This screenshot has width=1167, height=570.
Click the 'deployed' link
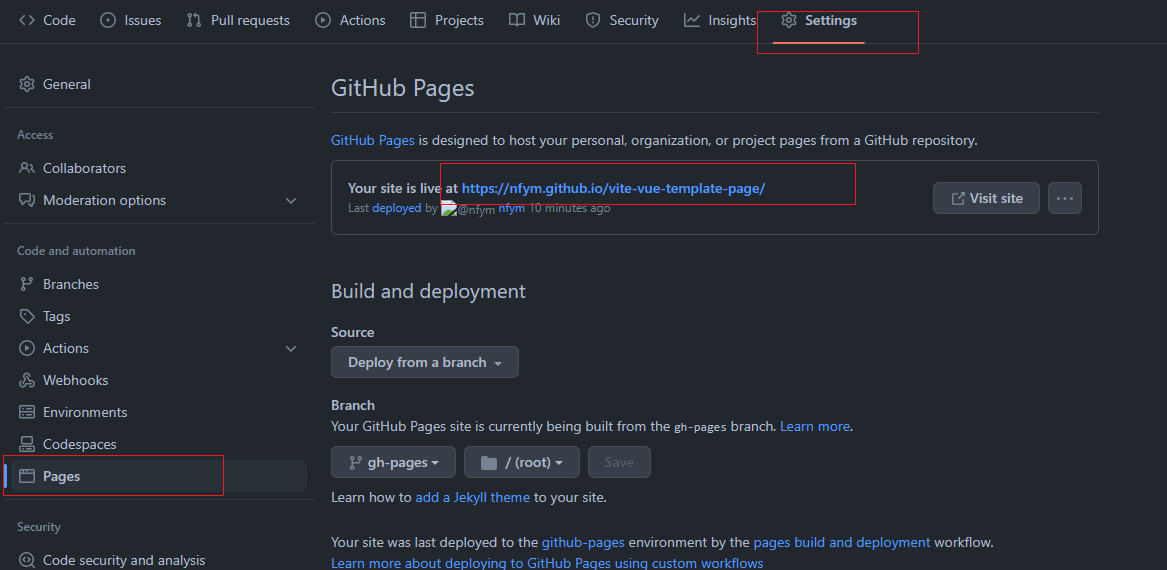coord(397,208)
